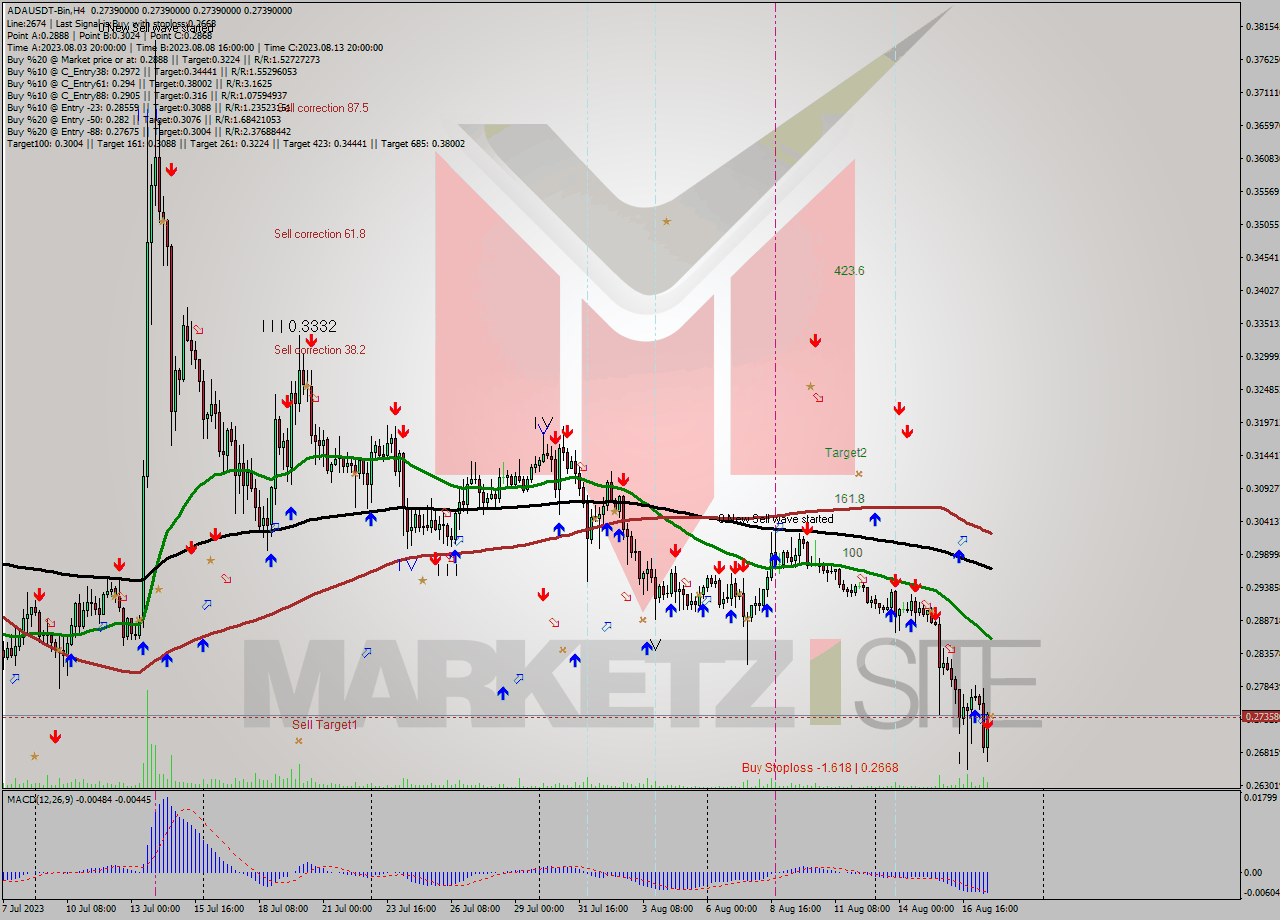This screenshot has width=1280, height=920.
Task: Click the 14 Aug 00:00 time axis label
Action: (x=926, y=909)
